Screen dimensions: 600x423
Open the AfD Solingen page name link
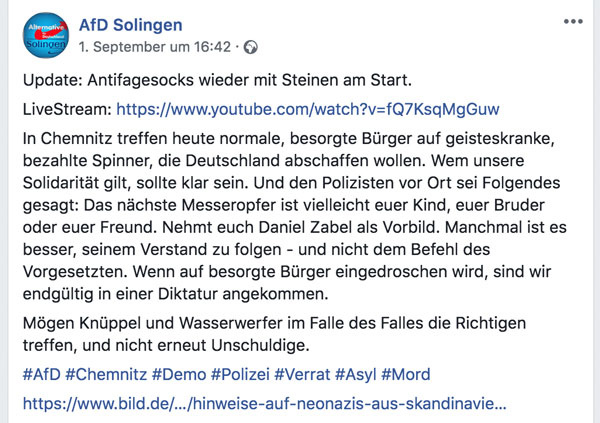point(130,22)
